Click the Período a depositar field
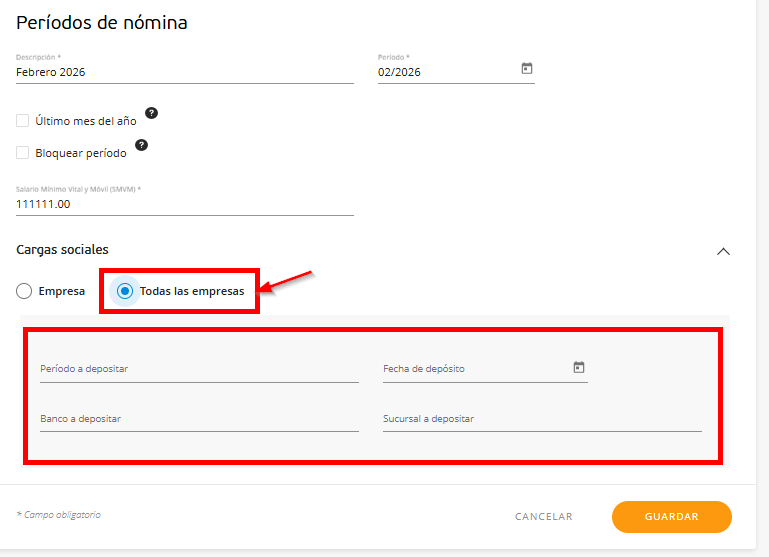The height and width of the screenshot is (557, 769). 199,370
